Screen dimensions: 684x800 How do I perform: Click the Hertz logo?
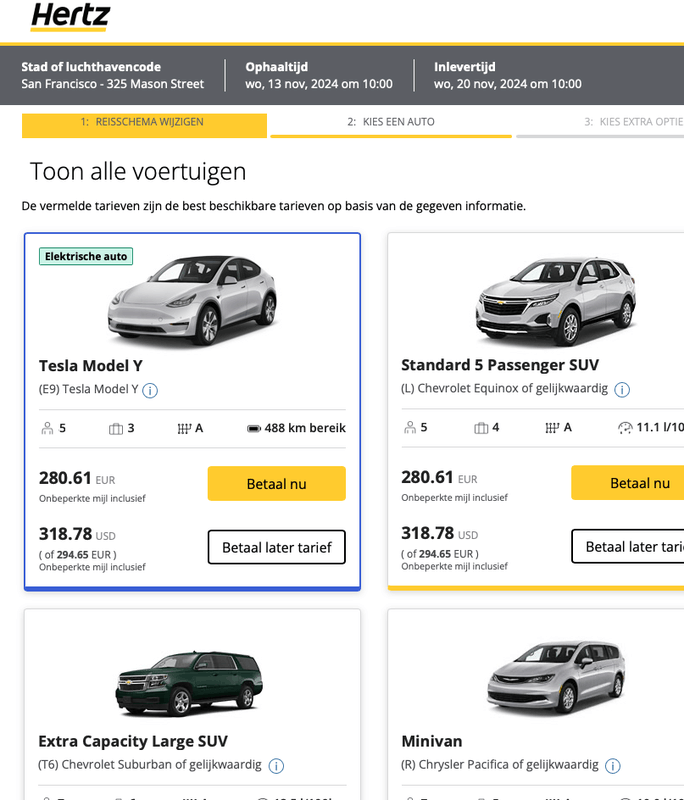pyautogui.click(x=70, y=17)
